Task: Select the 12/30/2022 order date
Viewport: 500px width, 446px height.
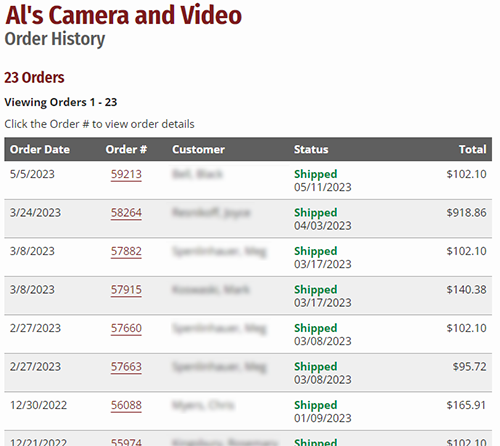Action: click(38, 405)
